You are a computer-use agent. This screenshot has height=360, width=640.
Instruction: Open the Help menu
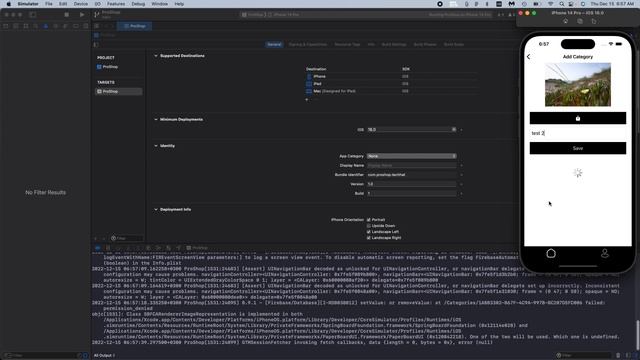click(x=179, y=4)
